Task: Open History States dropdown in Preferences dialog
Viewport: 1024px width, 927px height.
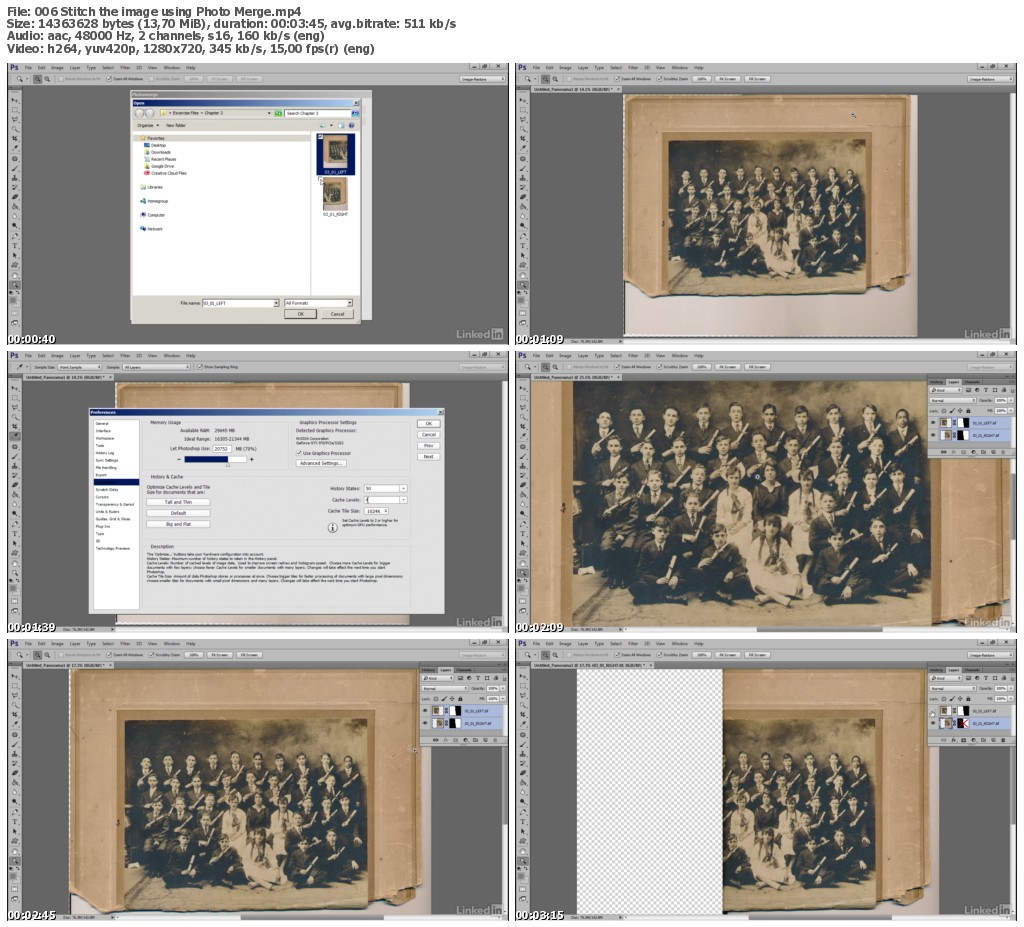Action: point(404,489)
